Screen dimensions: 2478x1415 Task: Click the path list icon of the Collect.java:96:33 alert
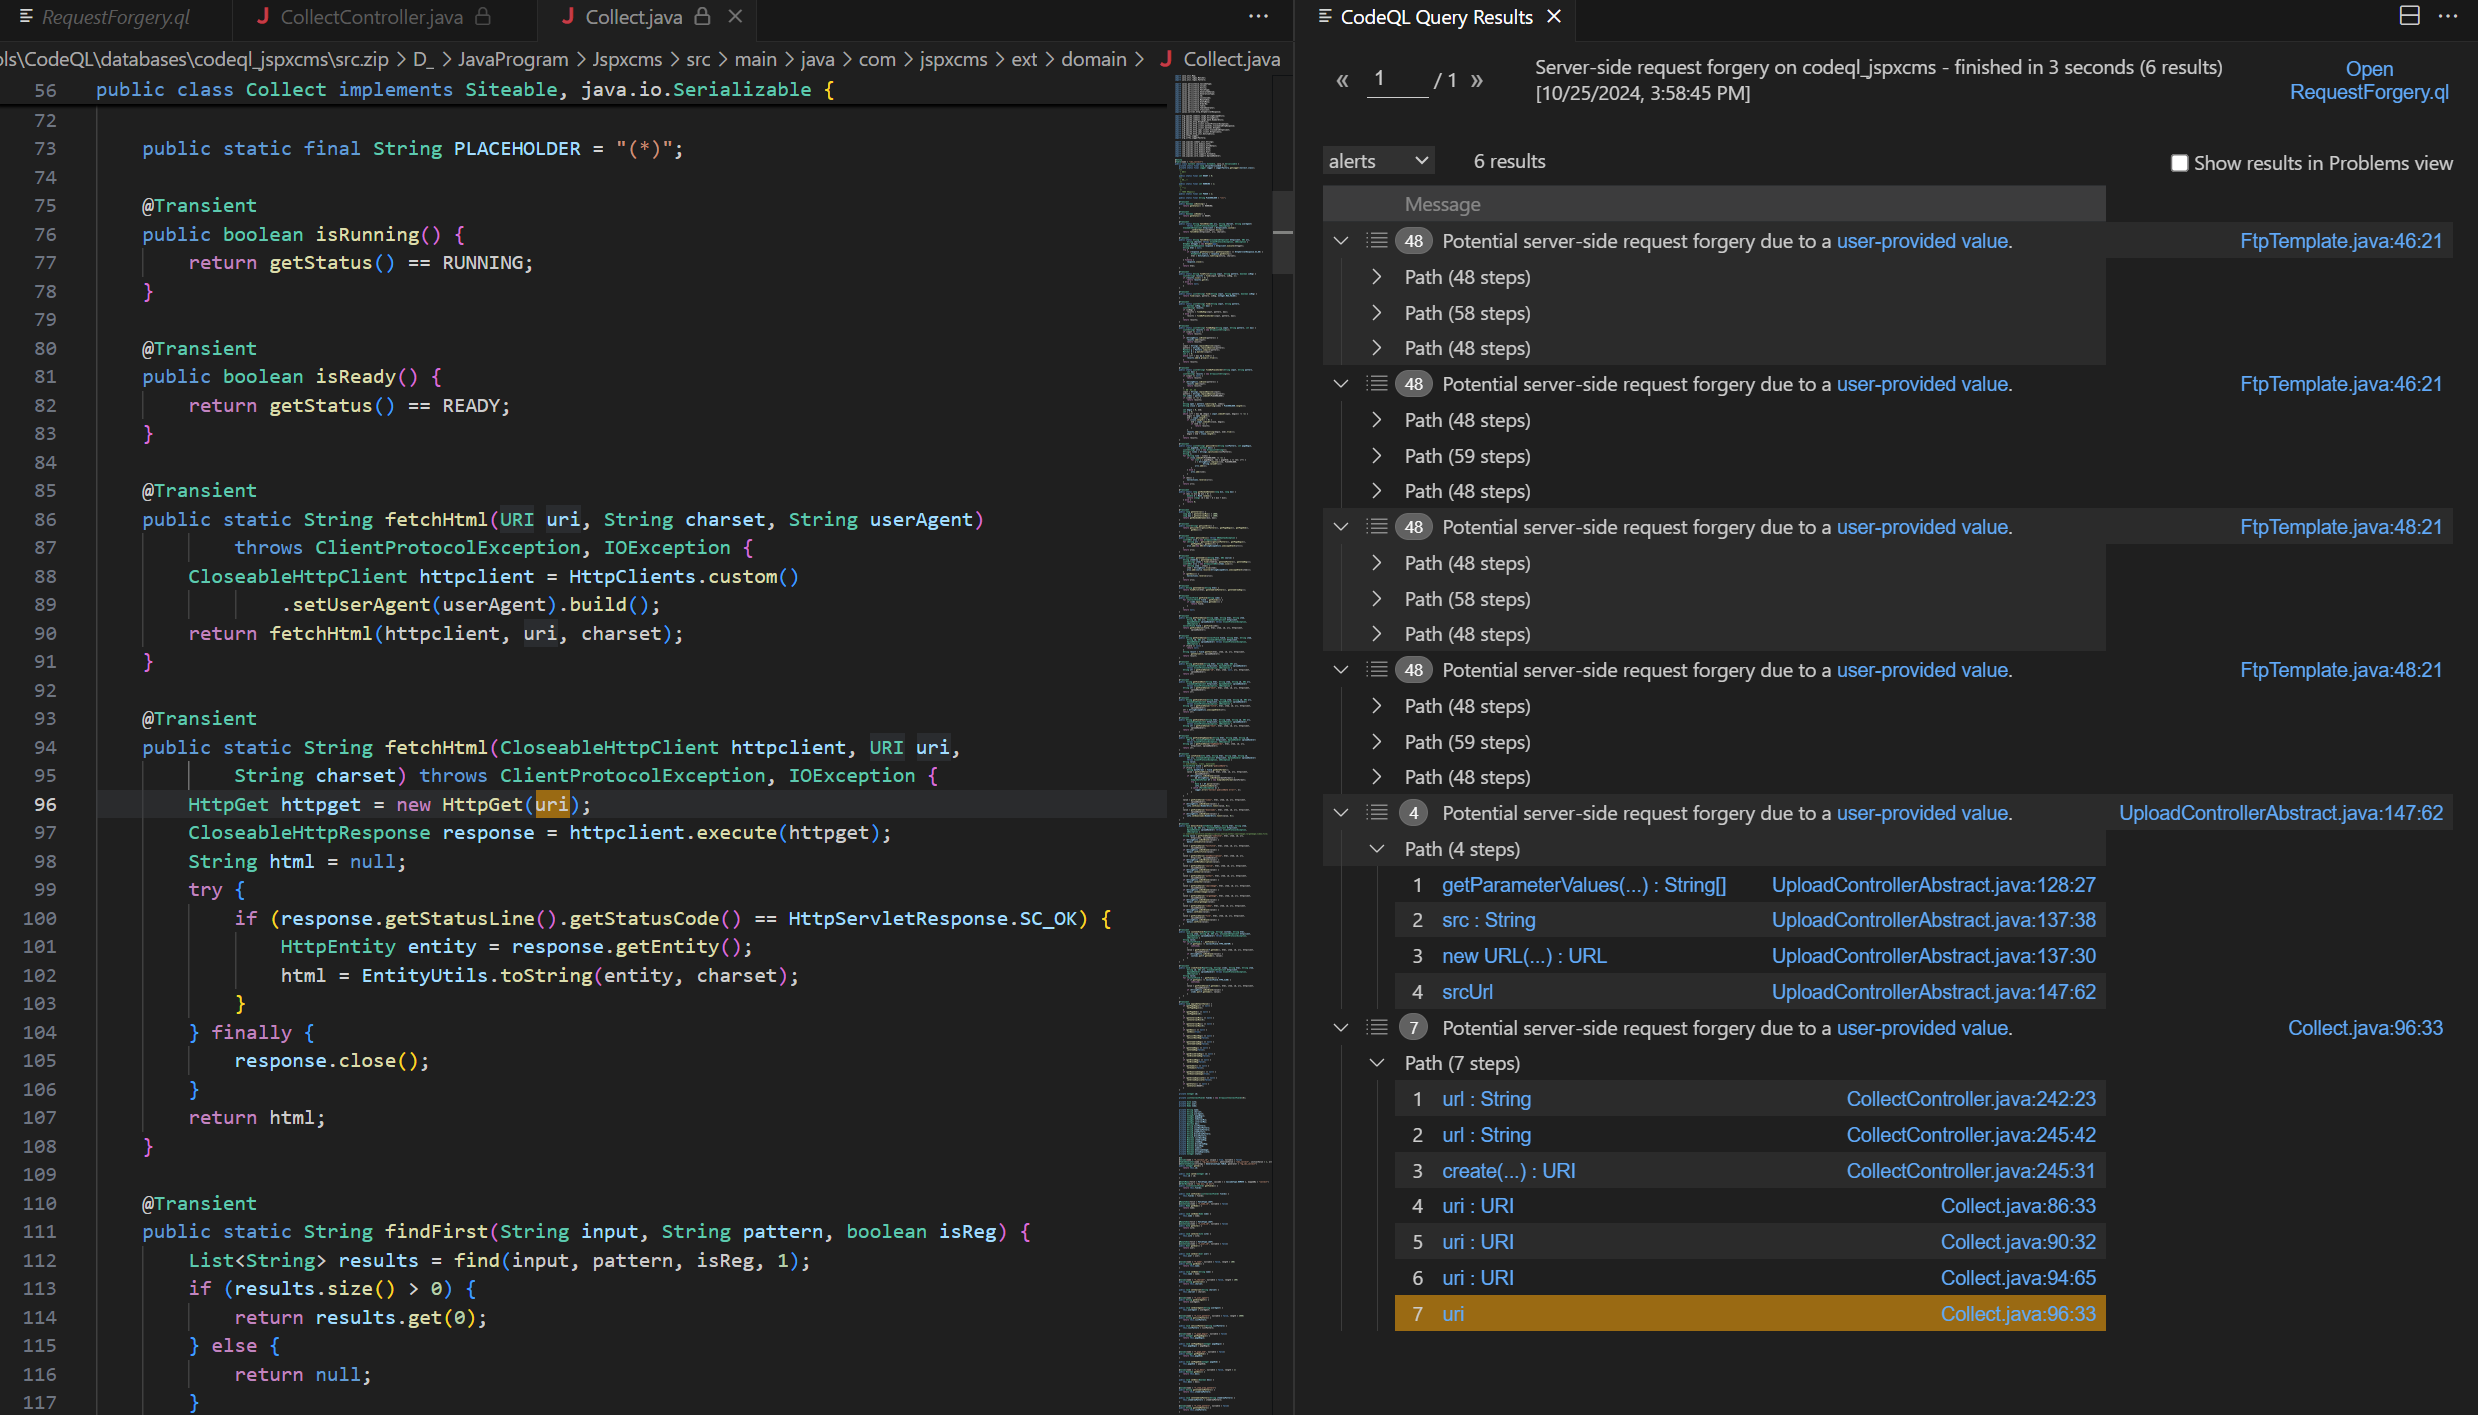pos(1377,1027)
